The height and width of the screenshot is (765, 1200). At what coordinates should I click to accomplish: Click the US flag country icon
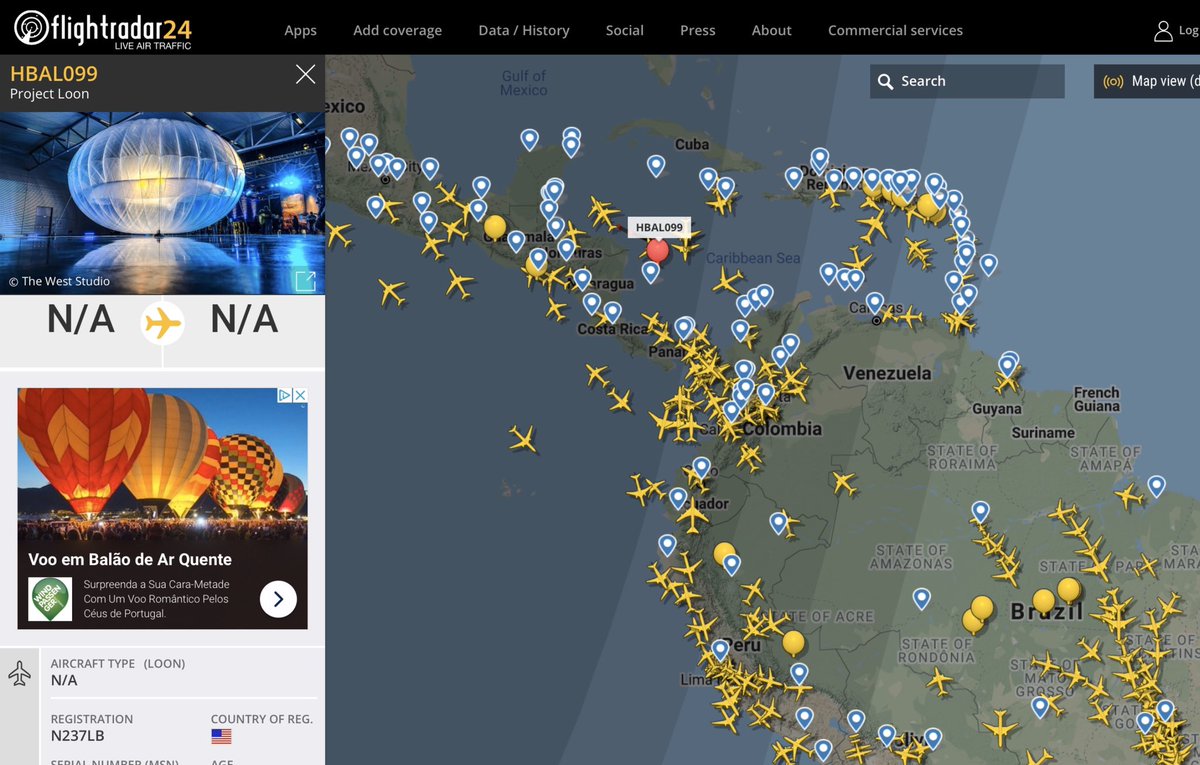pyautogui.click(x=221, y=736)
